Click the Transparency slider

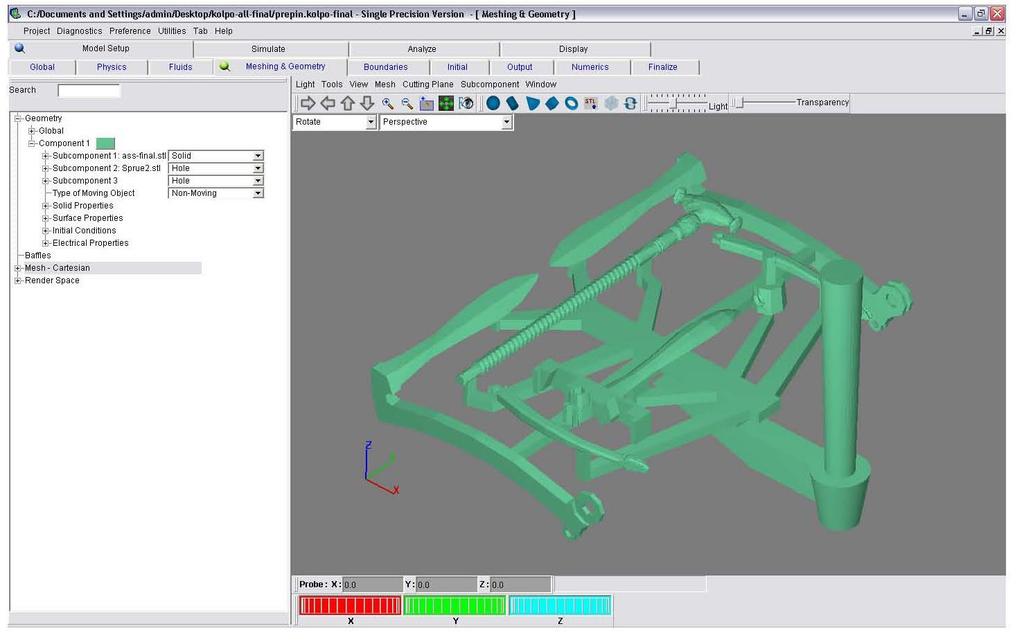coord(763,103)
